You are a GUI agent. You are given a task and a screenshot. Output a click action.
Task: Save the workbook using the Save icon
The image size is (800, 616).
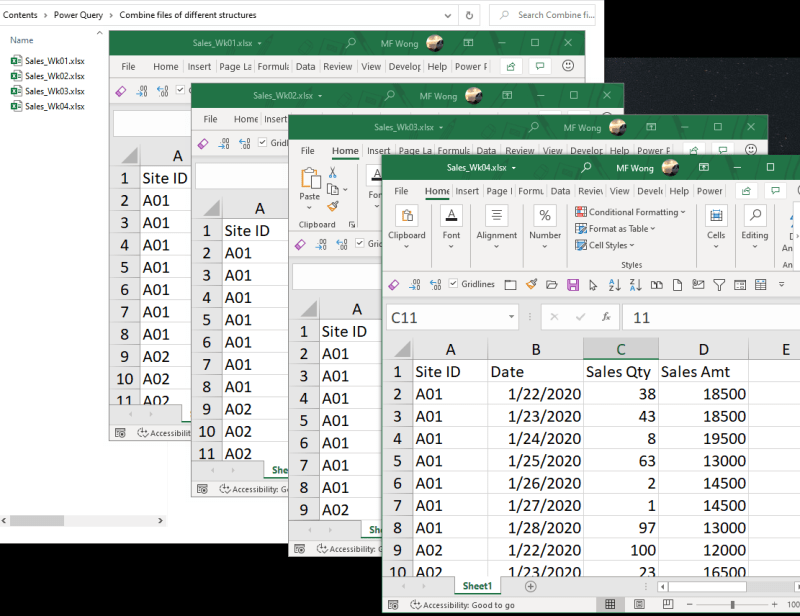(572, 285)
